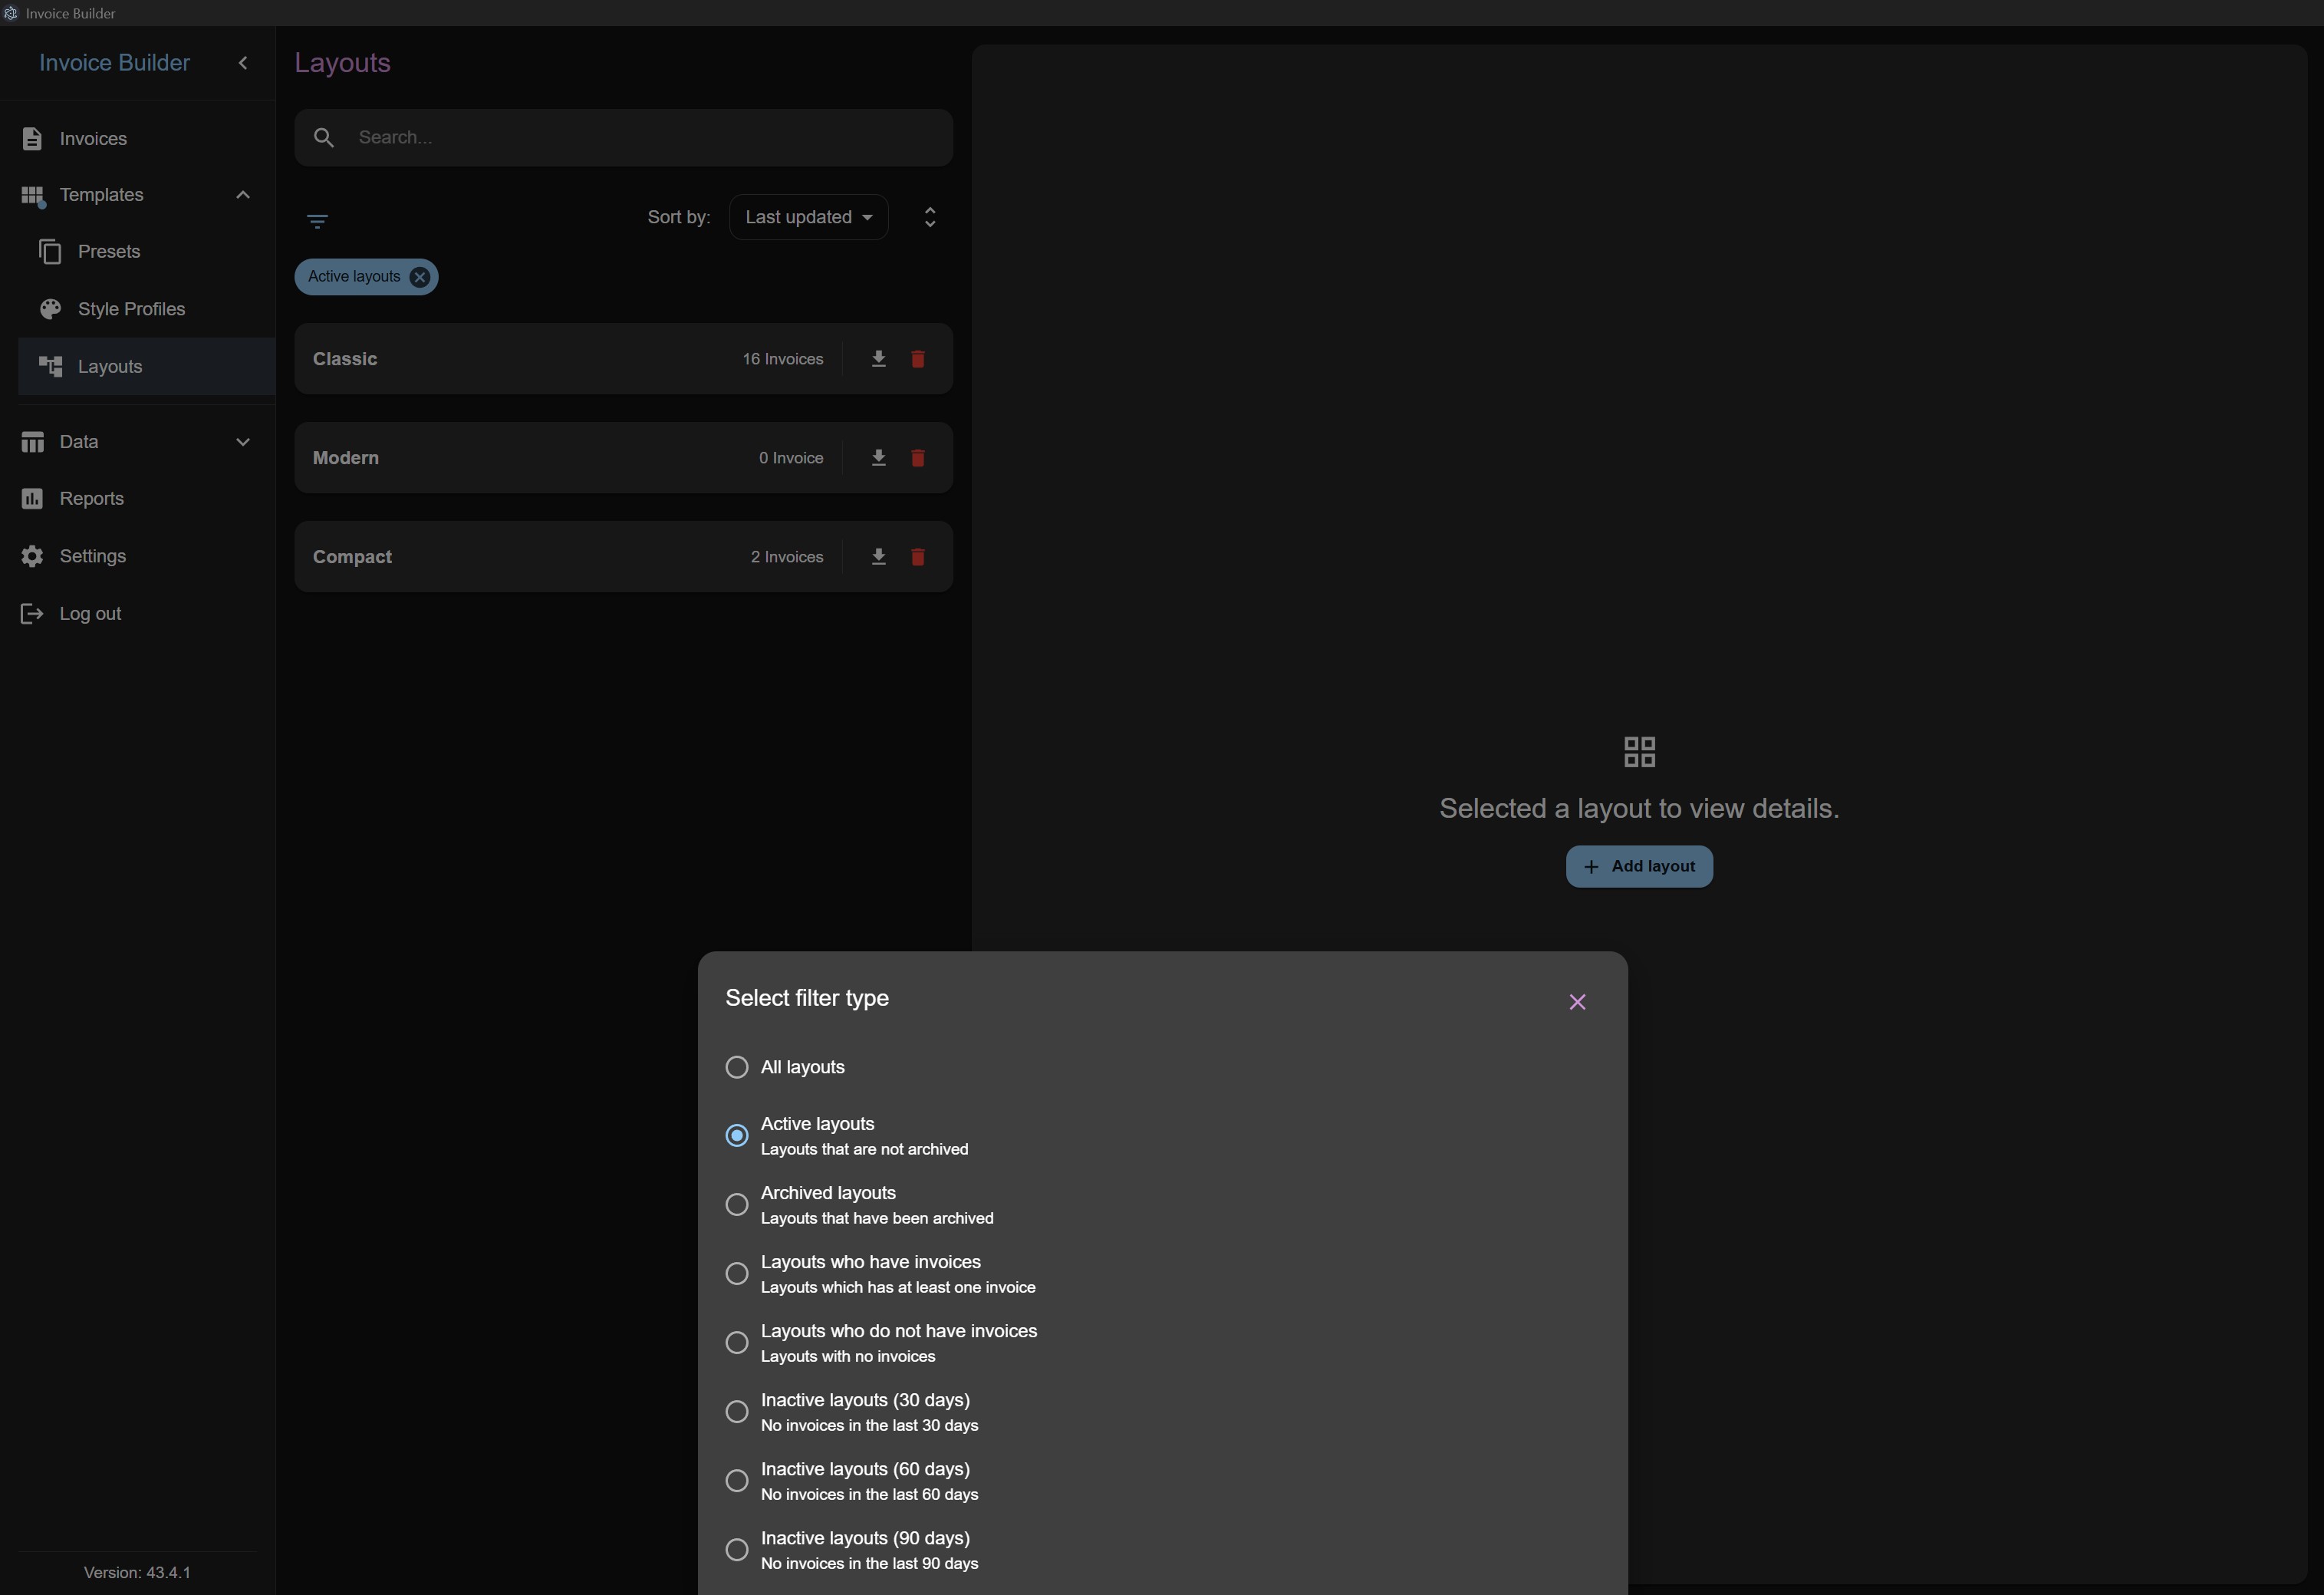Select the Classic layout row
The height and width of the screenshot is (1595, 2324).
[x=623, y=359]
